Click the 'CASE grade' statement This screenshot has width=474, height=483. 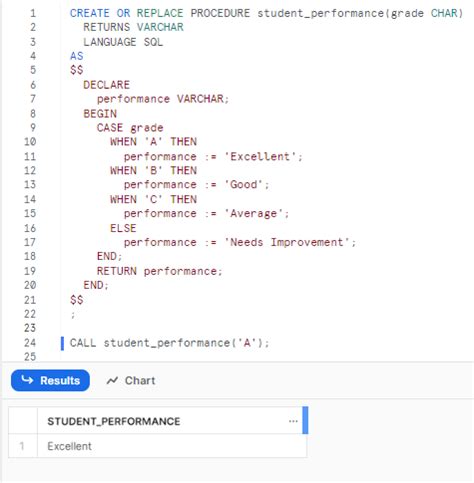tap(130, 128)
